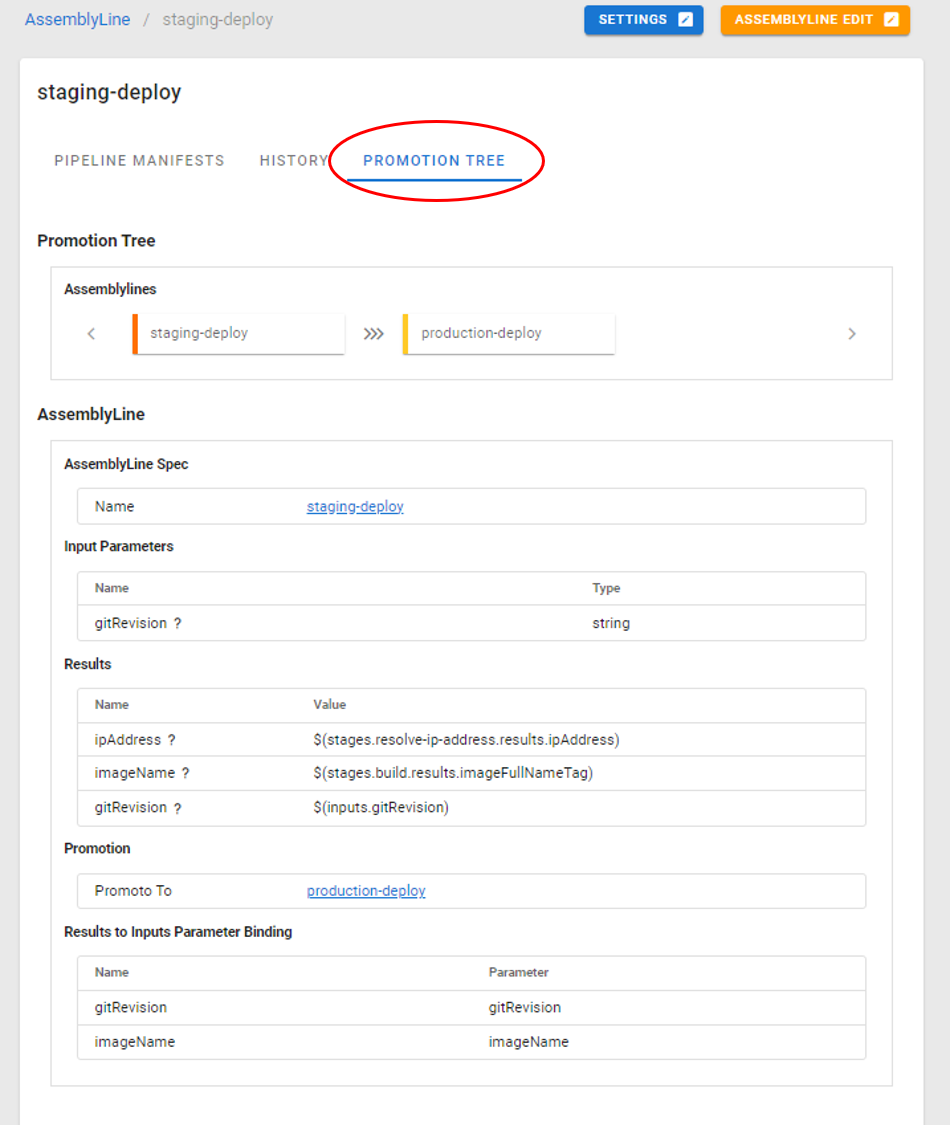Image resolution: width=950 pixels, height=1125 pixels.
Task: Click the edit icon on Settings button
Action: pyautogui.click(x=685, y=20)
